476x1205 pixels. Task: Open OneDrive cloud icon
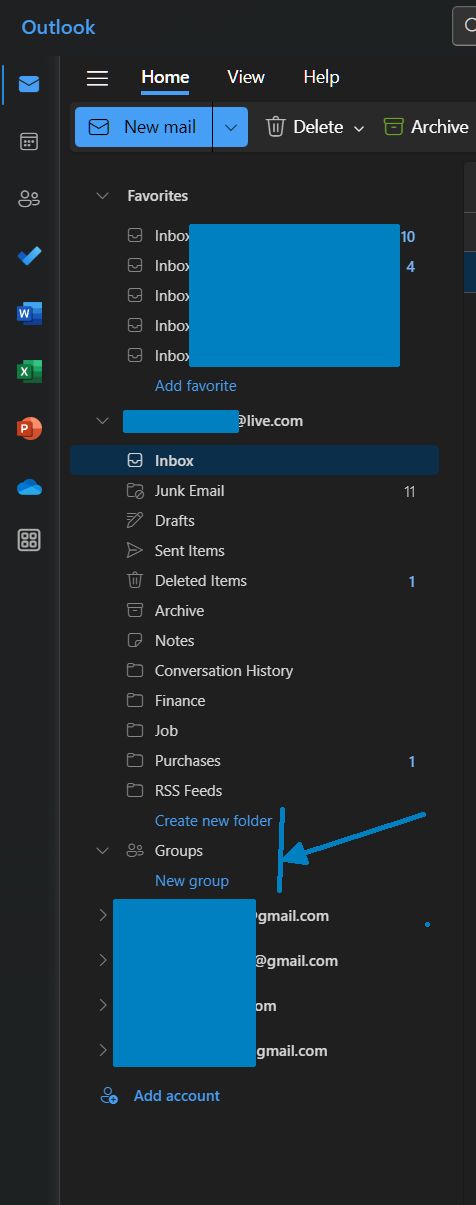click(x=29, y=487)
